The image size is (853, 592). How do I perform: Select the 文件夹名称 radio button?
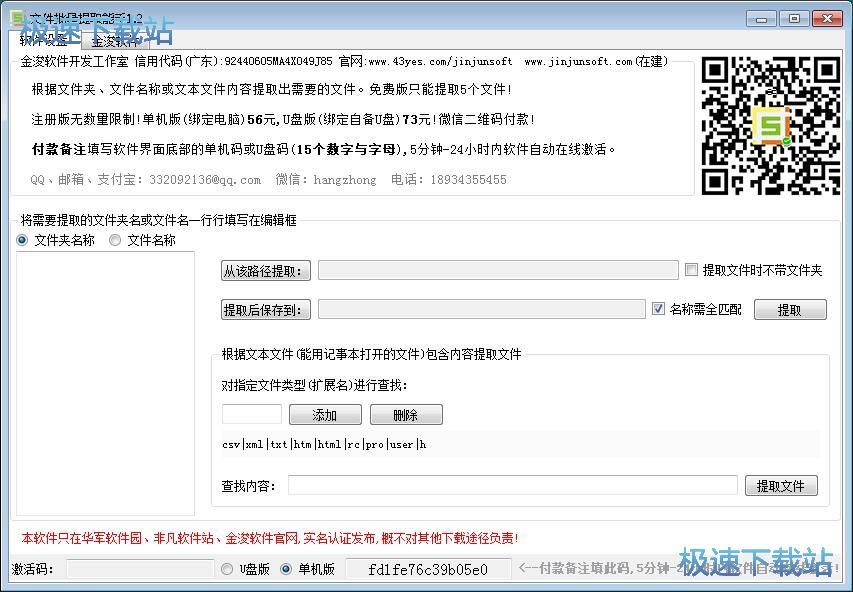56,240
